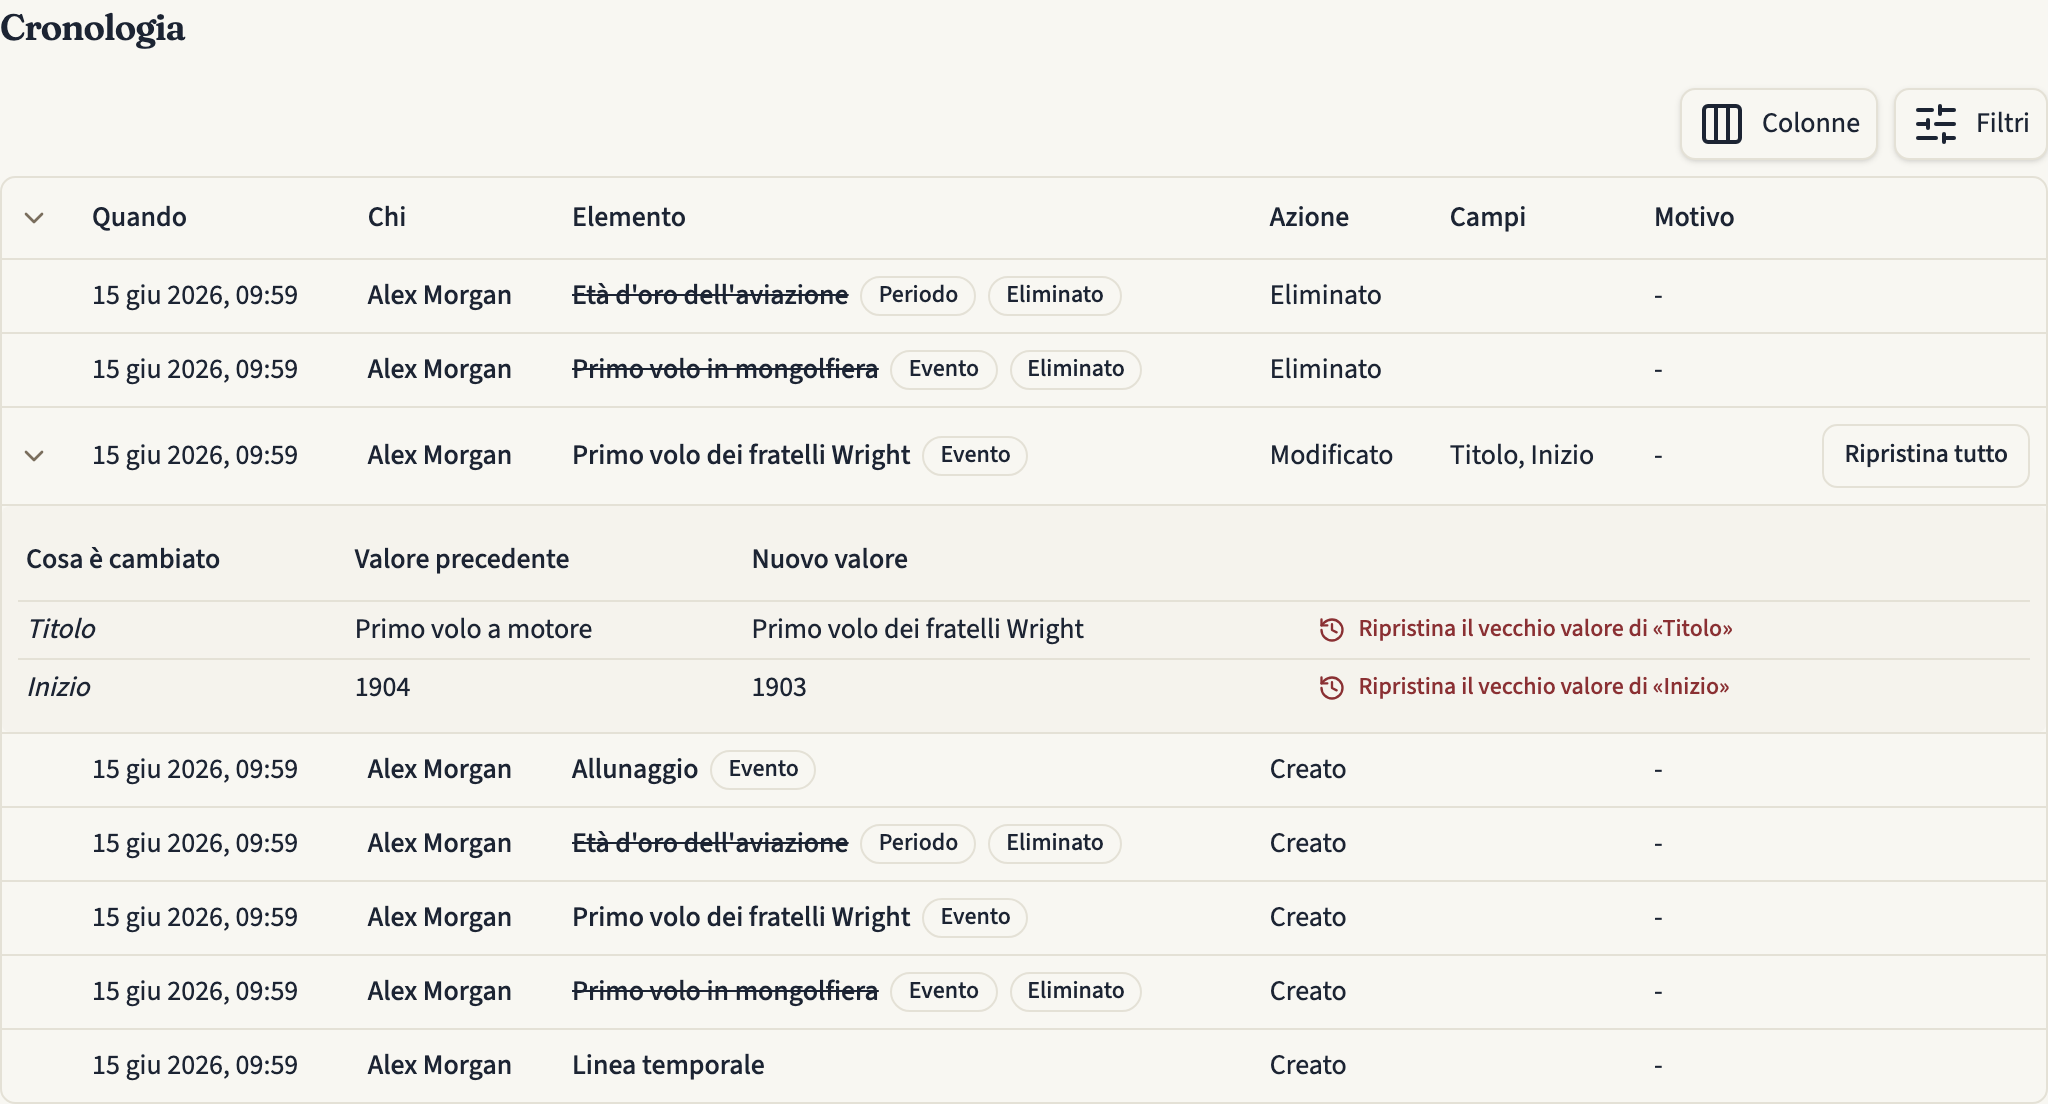Open Primo volo dei fratelli Wright Creato row
The width and height of the screenshot is (2048, 1104).
tap(1024, 917)
